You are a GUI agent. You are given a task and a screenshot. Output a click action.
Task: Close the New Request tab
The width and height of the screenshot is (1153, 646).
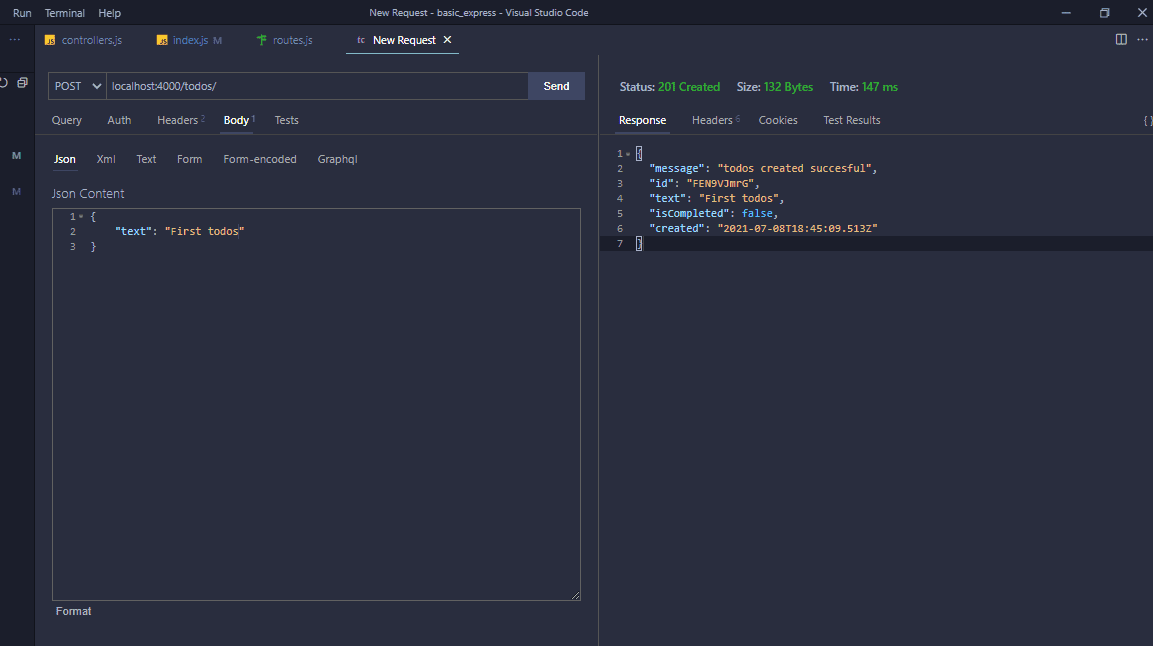(x=447, y=40)
